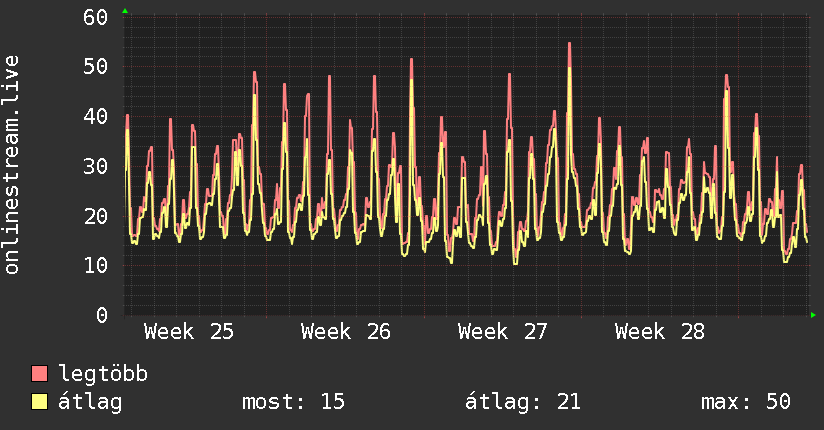
Task: Click the 60 y-axis tick label
Action: pyautogui.click(x=95, y=17)
